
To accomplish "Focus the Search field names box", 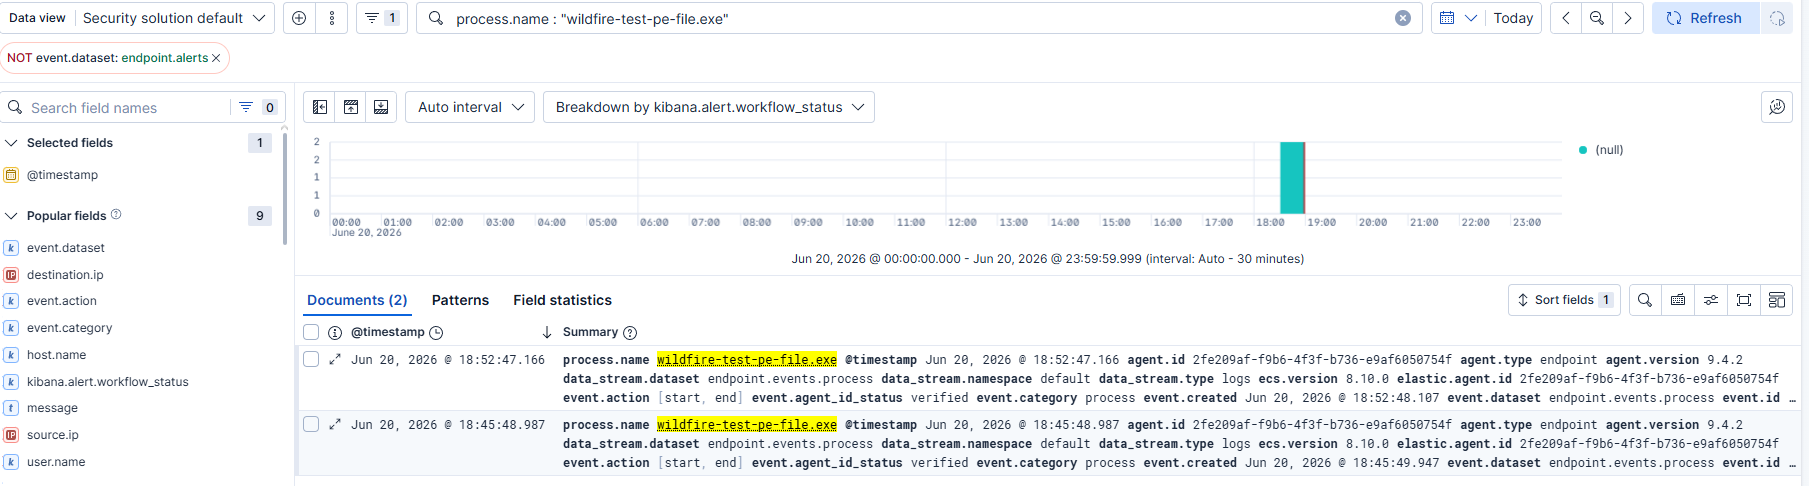I will click(x=128, y=107).
